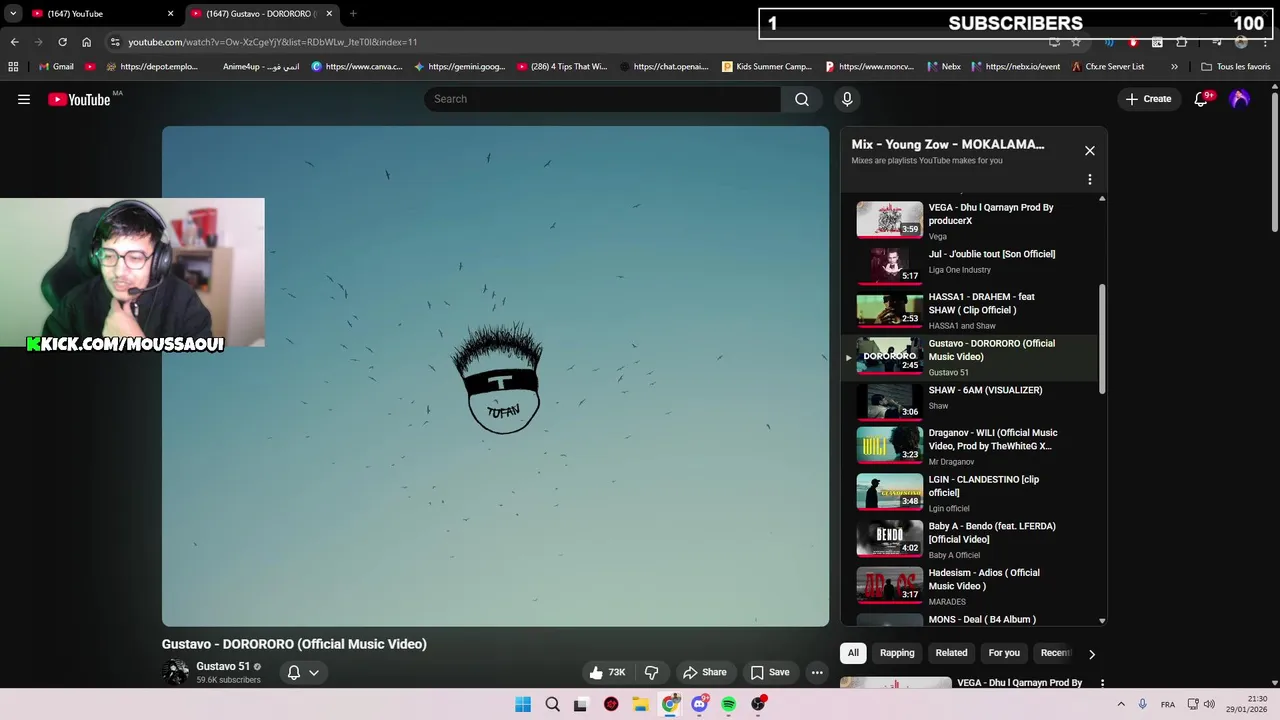Open Tous les favoris folder

coord(1235,67)
